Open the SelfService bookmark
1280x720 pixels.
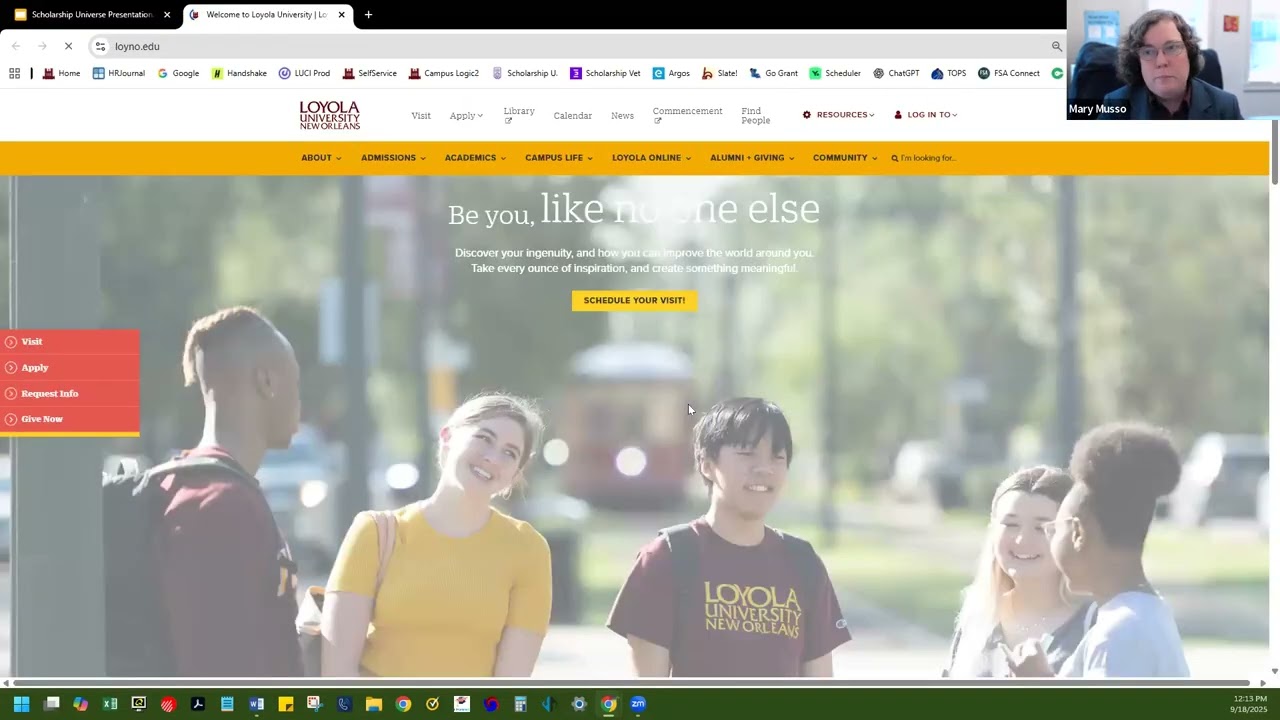click(x=369, y=73)
